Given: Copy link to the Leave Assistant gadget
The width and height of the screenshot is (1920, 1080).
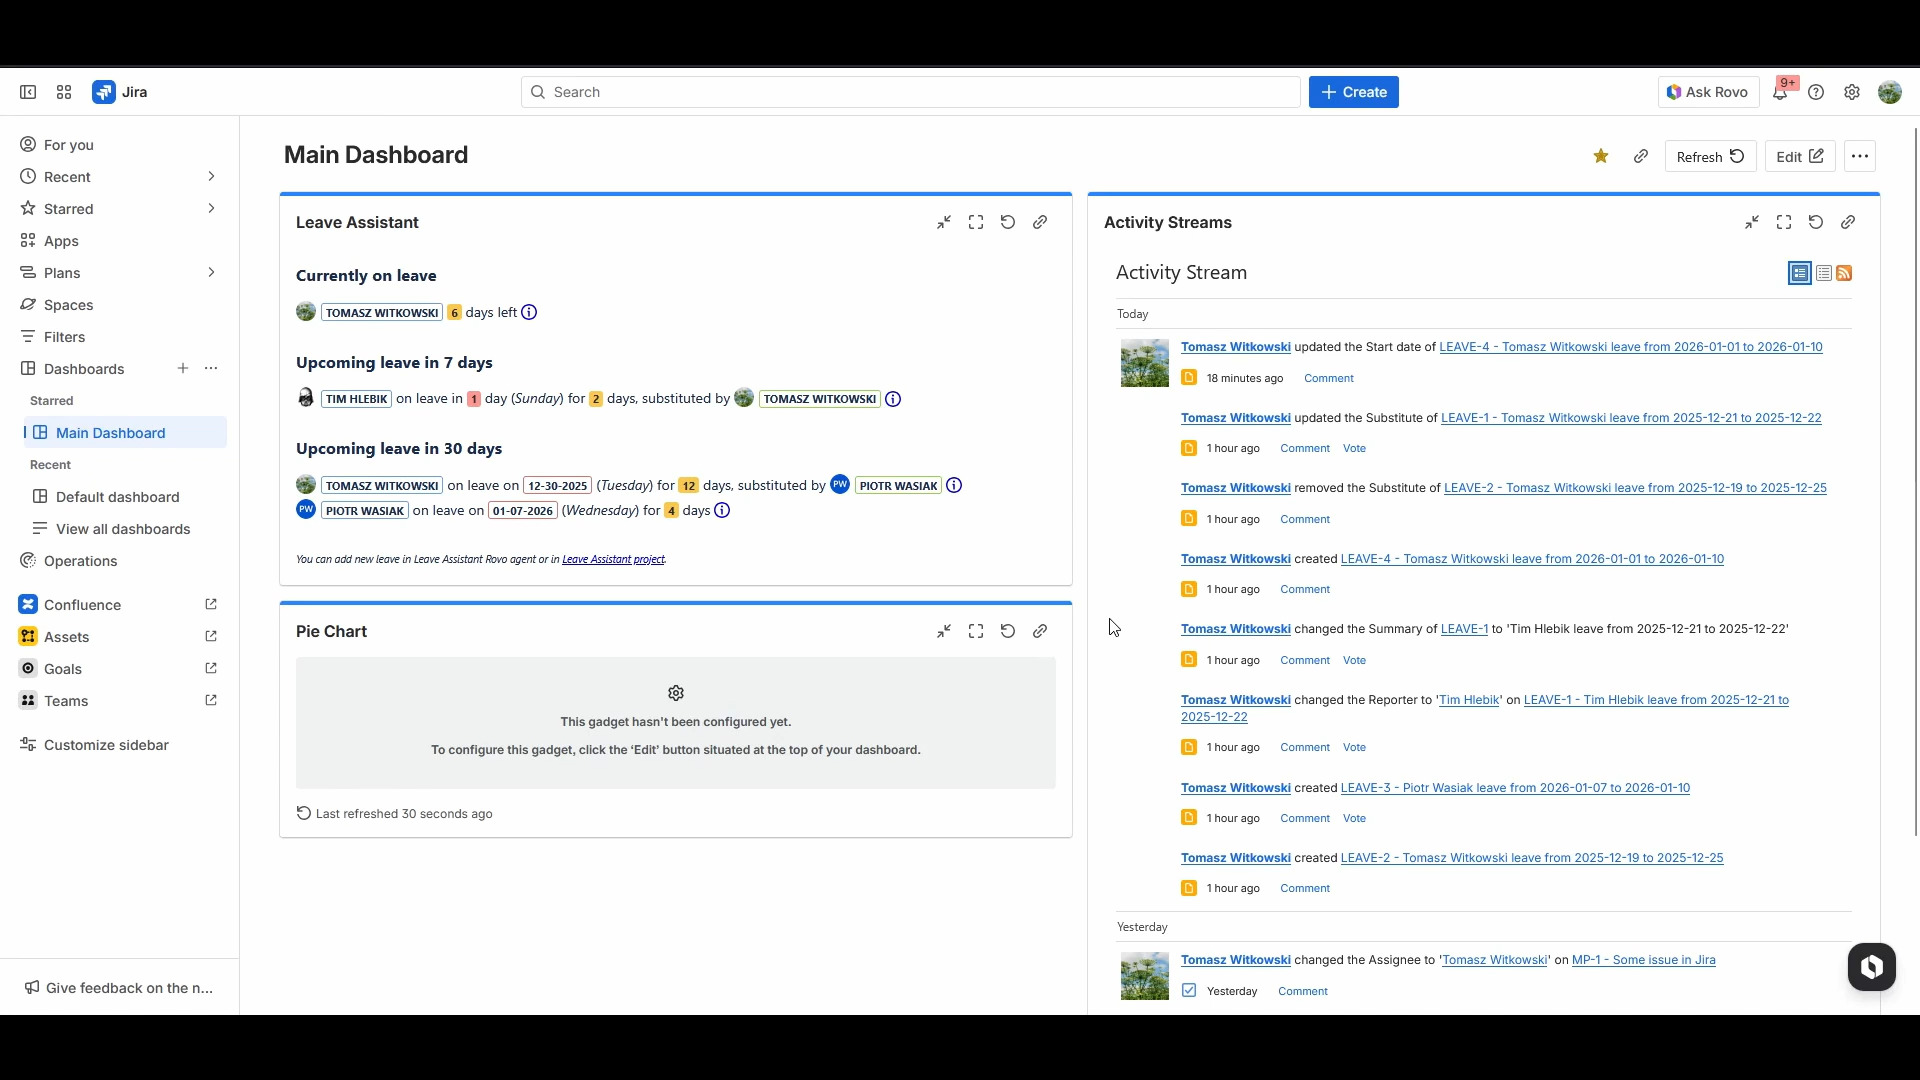Looking at the screenshot, I should point(1040,222).
